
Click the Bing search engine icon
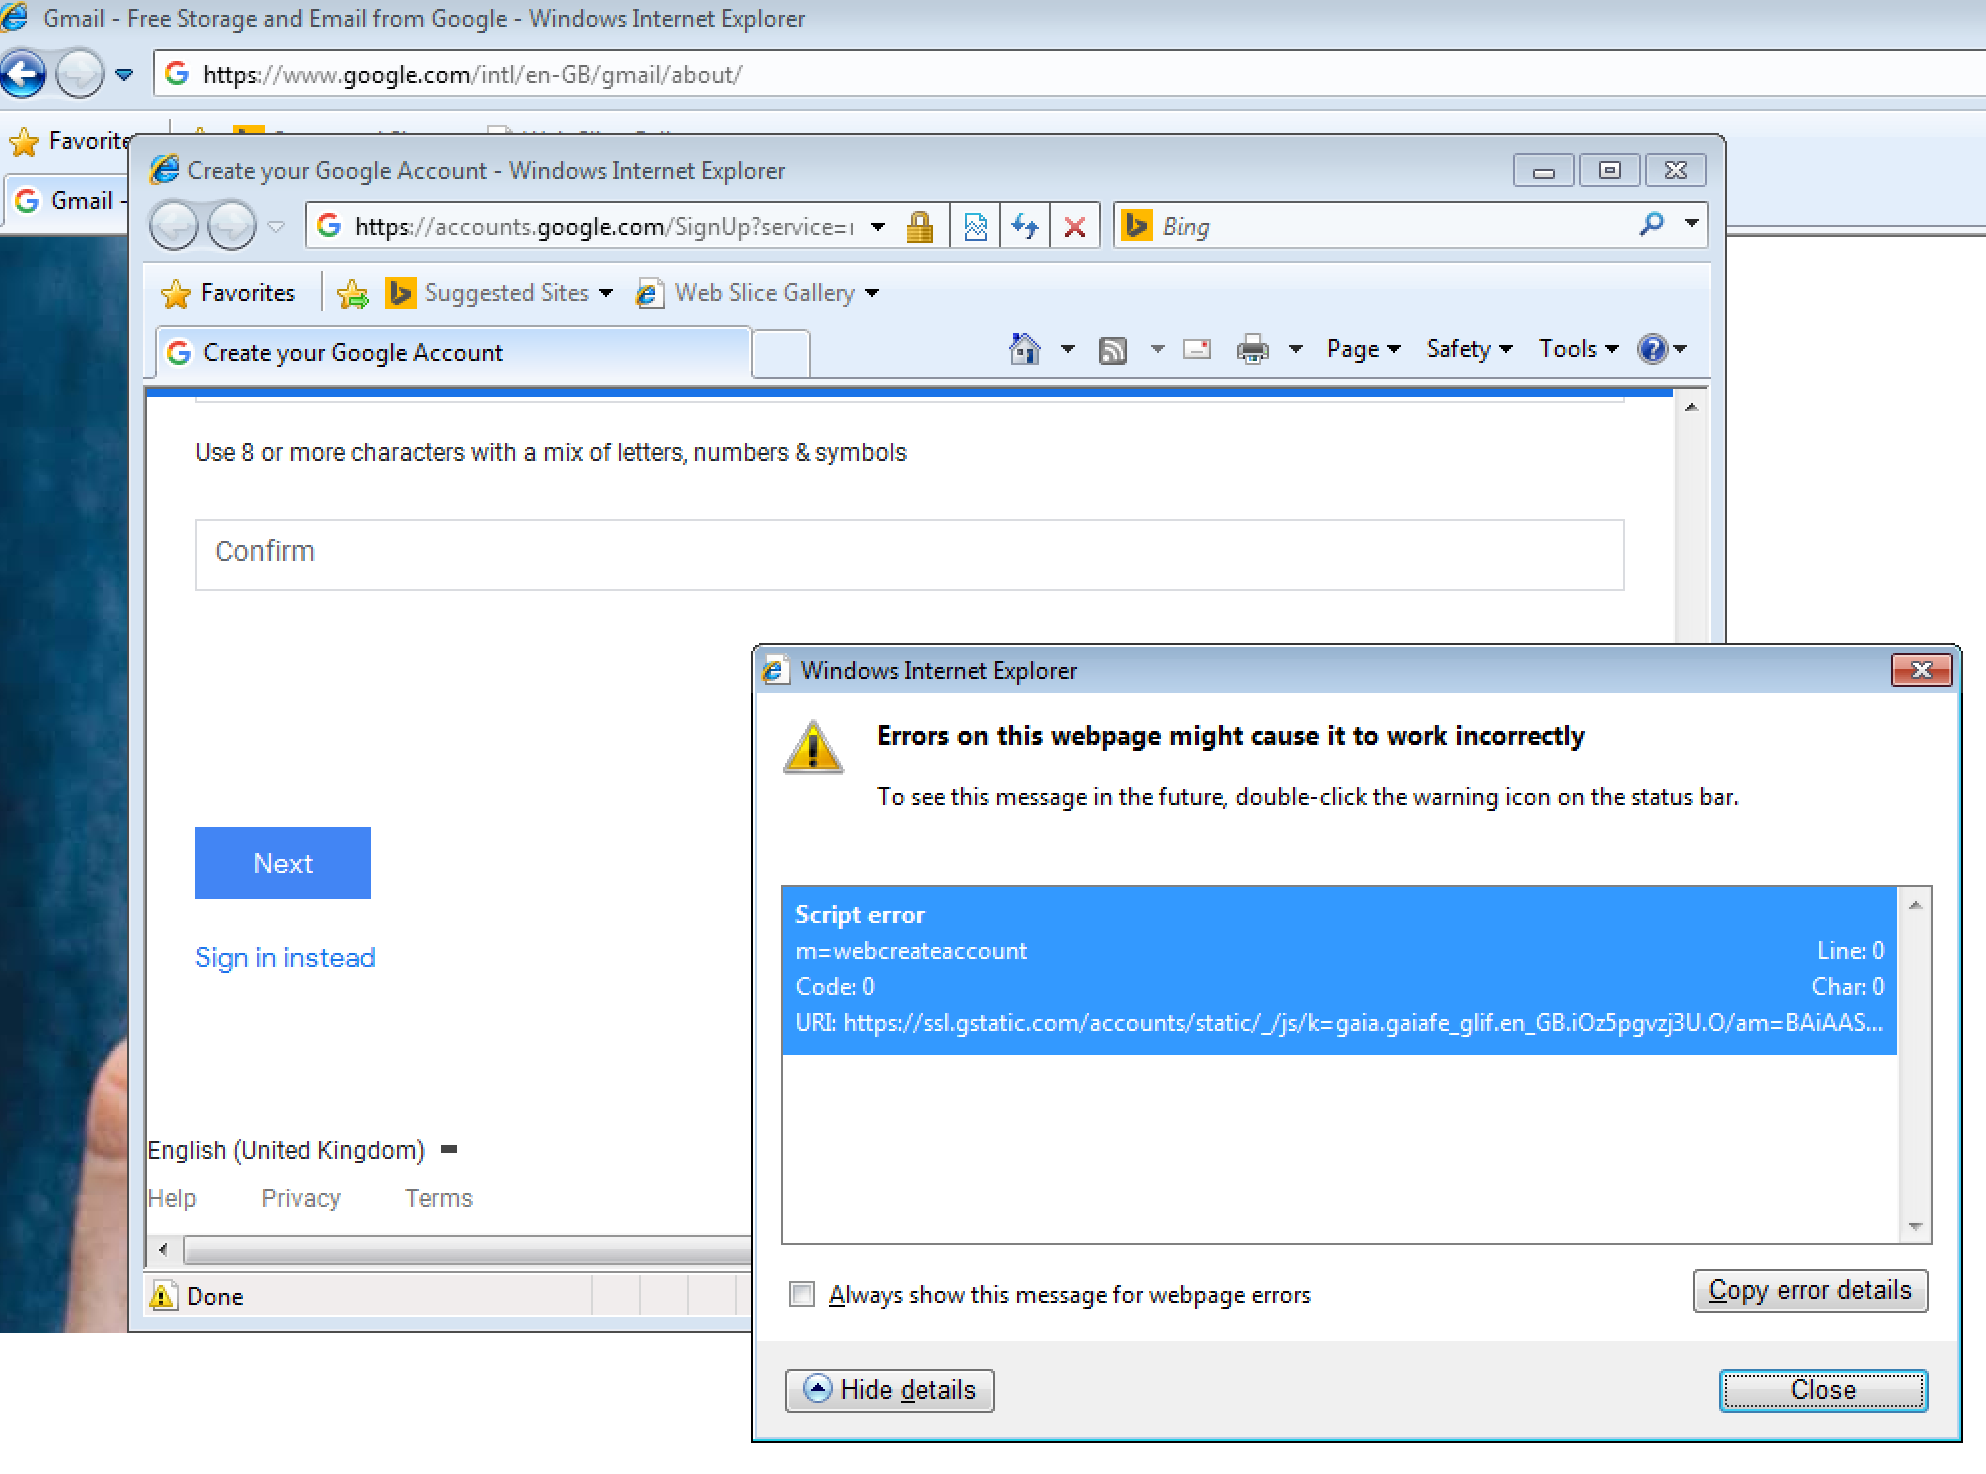(1136, 226)
